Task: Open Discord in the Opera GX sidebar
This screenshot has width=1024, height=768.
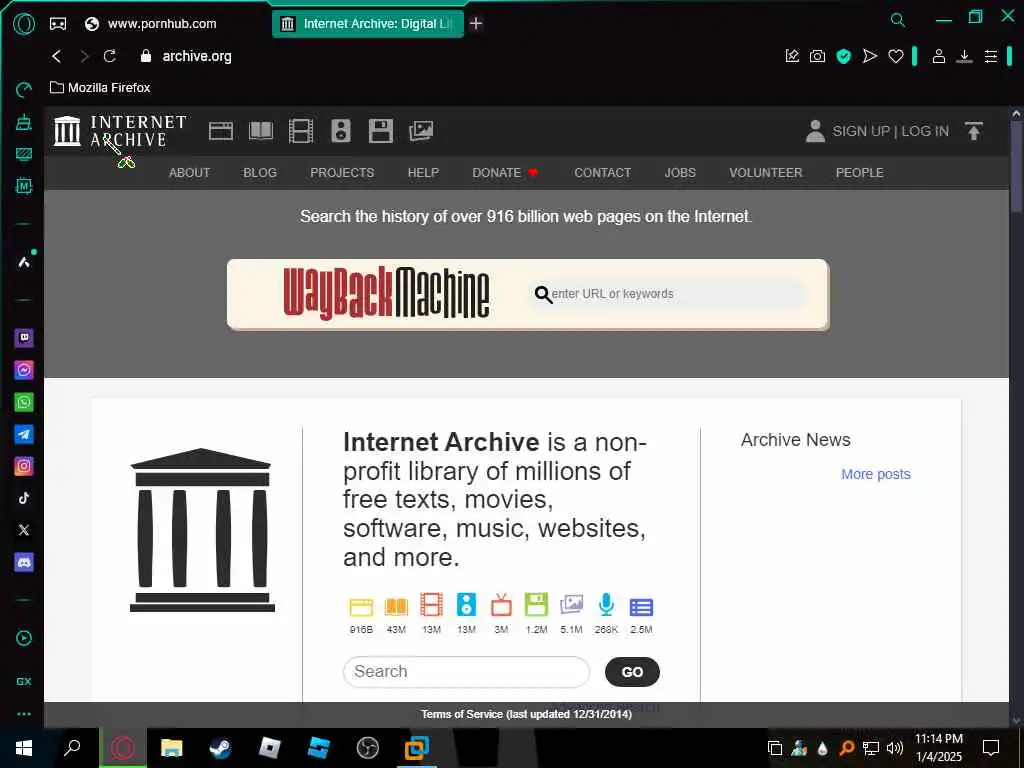Action: (24, 562)
